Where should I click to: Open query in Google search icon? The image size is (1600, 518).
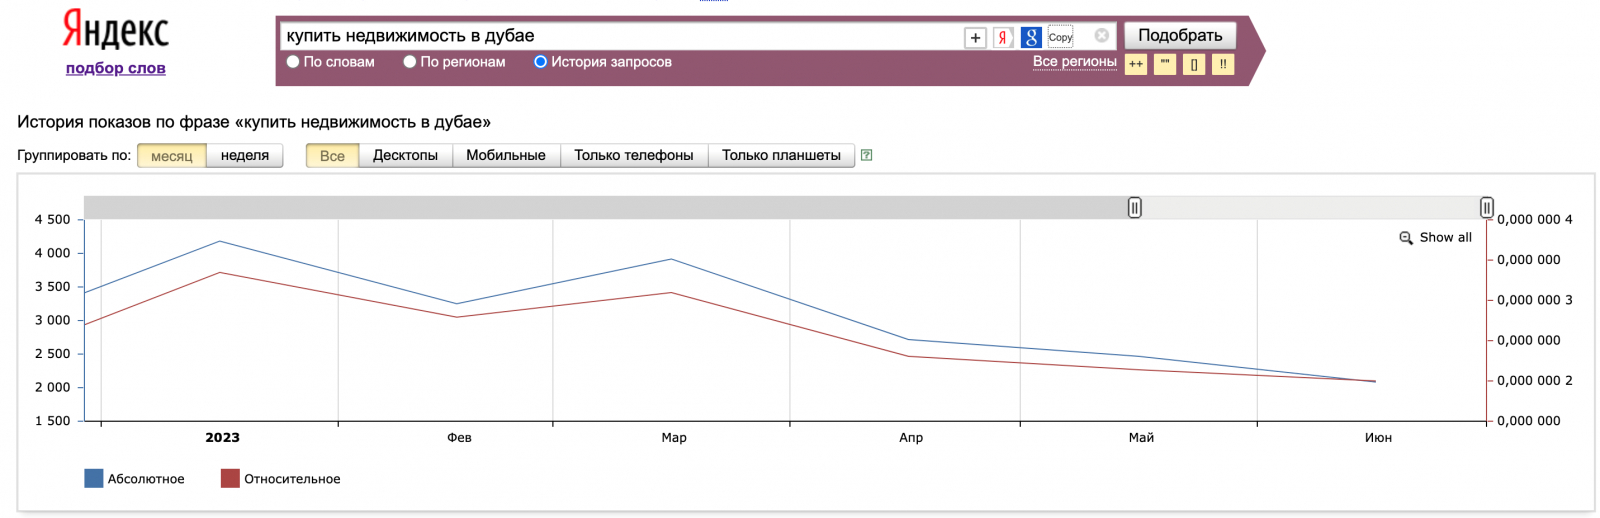1031,38
